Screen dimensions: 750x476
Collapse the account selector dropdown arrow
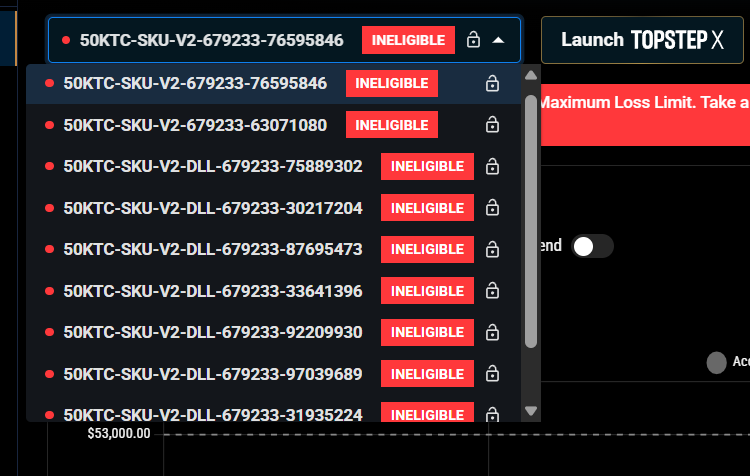(x=498, y=40)
